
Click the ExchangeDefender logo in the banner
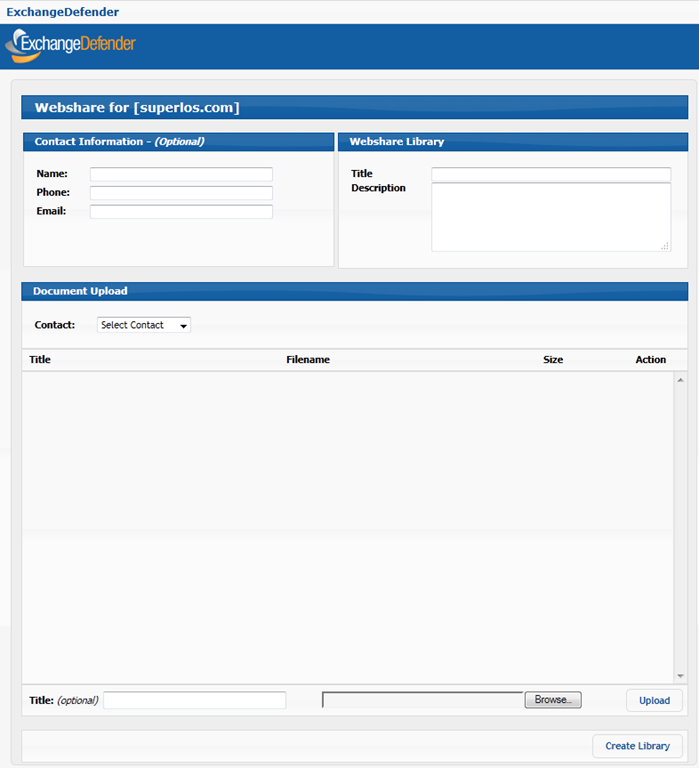pyautogui.click(x=70, y=45)
